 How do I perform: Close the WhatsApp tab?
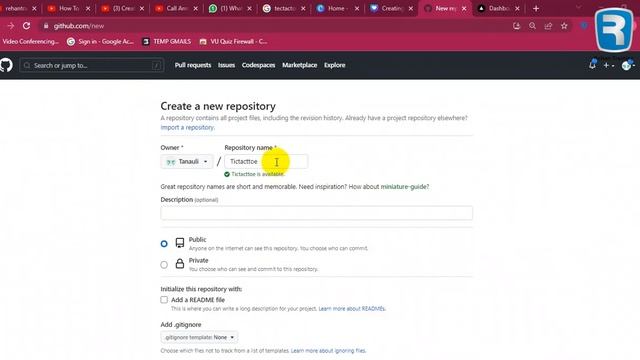[249, 8]
